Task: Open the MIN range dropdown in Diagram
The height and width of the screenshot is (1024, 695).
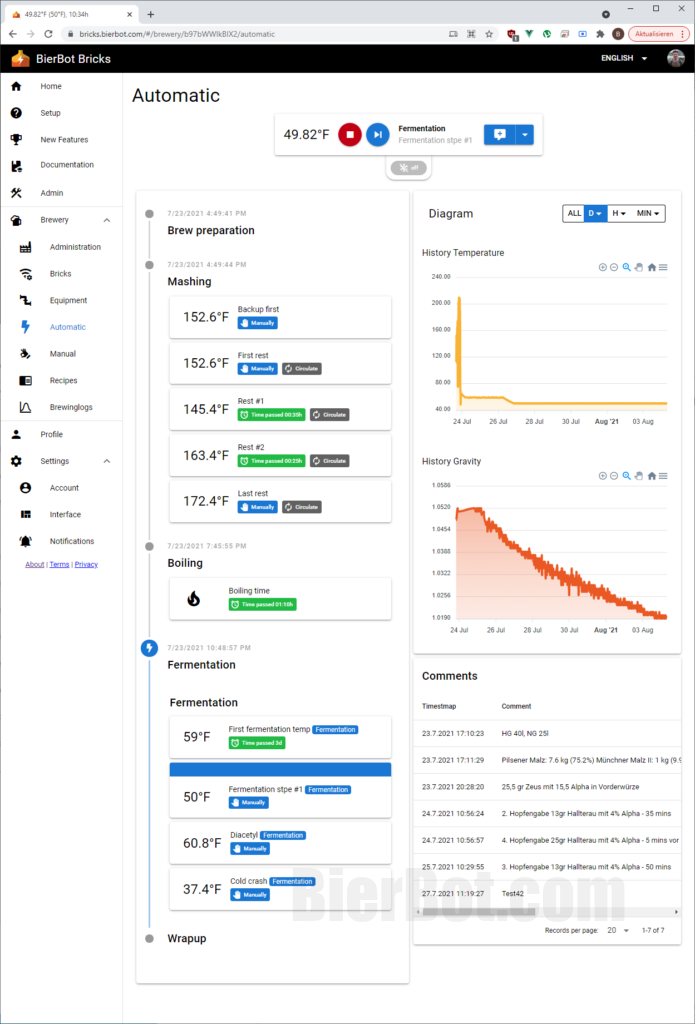Action: point(649,213)
